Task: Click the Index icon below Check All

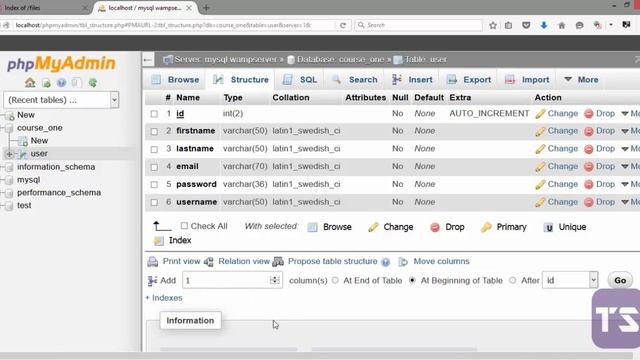Action: click(159, 241)
